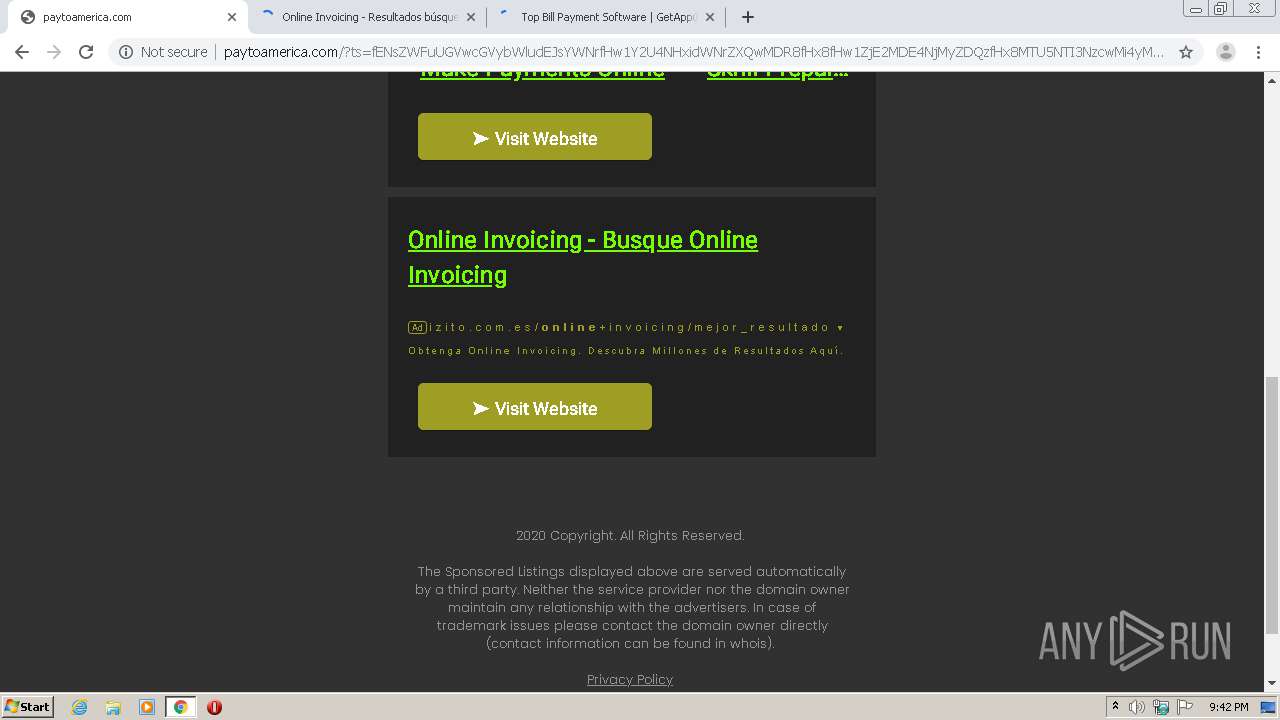Click the 2020 Copyright text

click(x=630, y=535)
